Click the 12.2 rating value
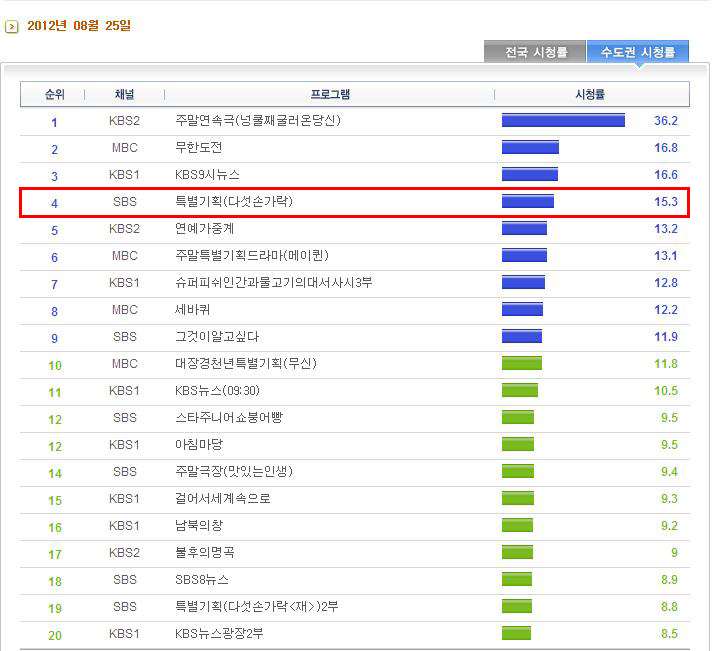The image size is (713, 651). pyautogui.click(x=666, y=310)
